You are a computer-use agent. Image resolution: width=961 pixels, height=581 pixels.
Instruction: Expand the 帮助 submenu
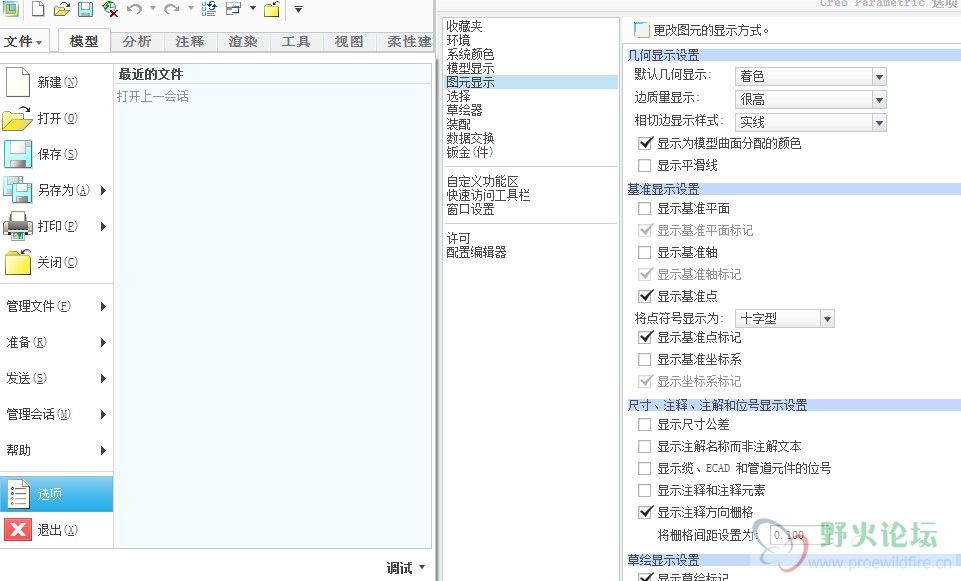pos(103,450)
